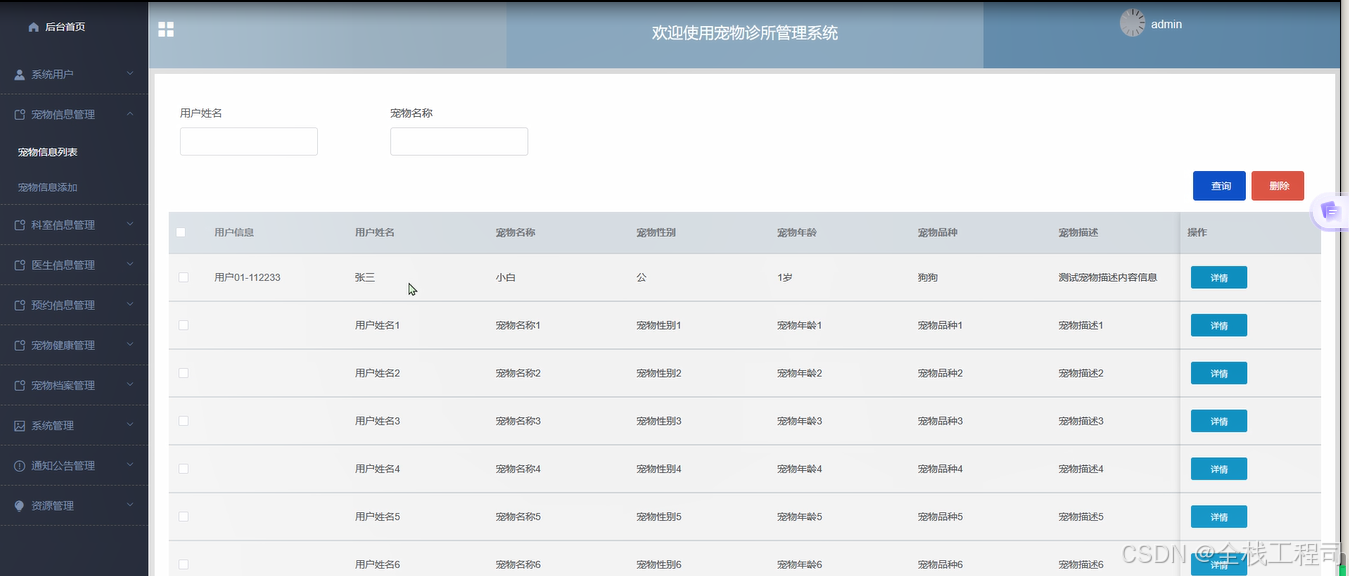Click the 宠物健康管理 sidebar icon
This screenshot has width=1349, height=576.
click(x=20, y=345)
